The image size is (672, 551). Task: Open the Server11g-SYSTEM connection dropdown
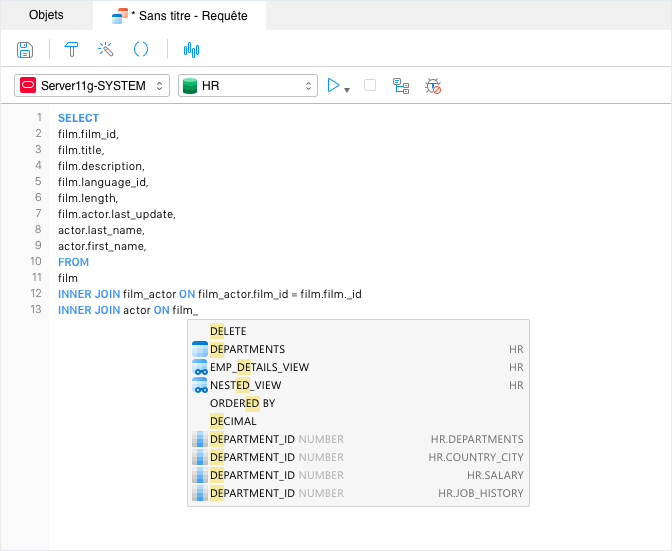[92, 86]
